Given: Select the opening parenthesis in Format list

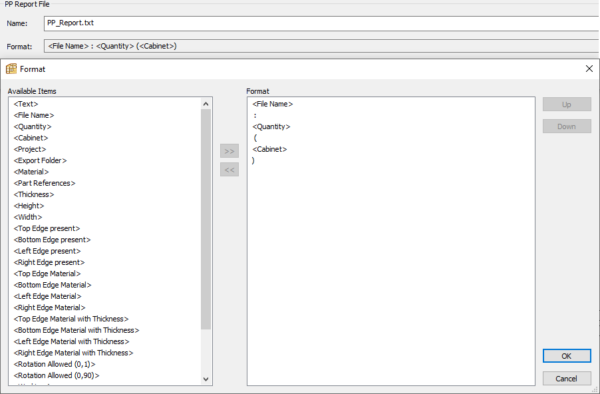Looking at the screenshot, I should pos(255,138).
